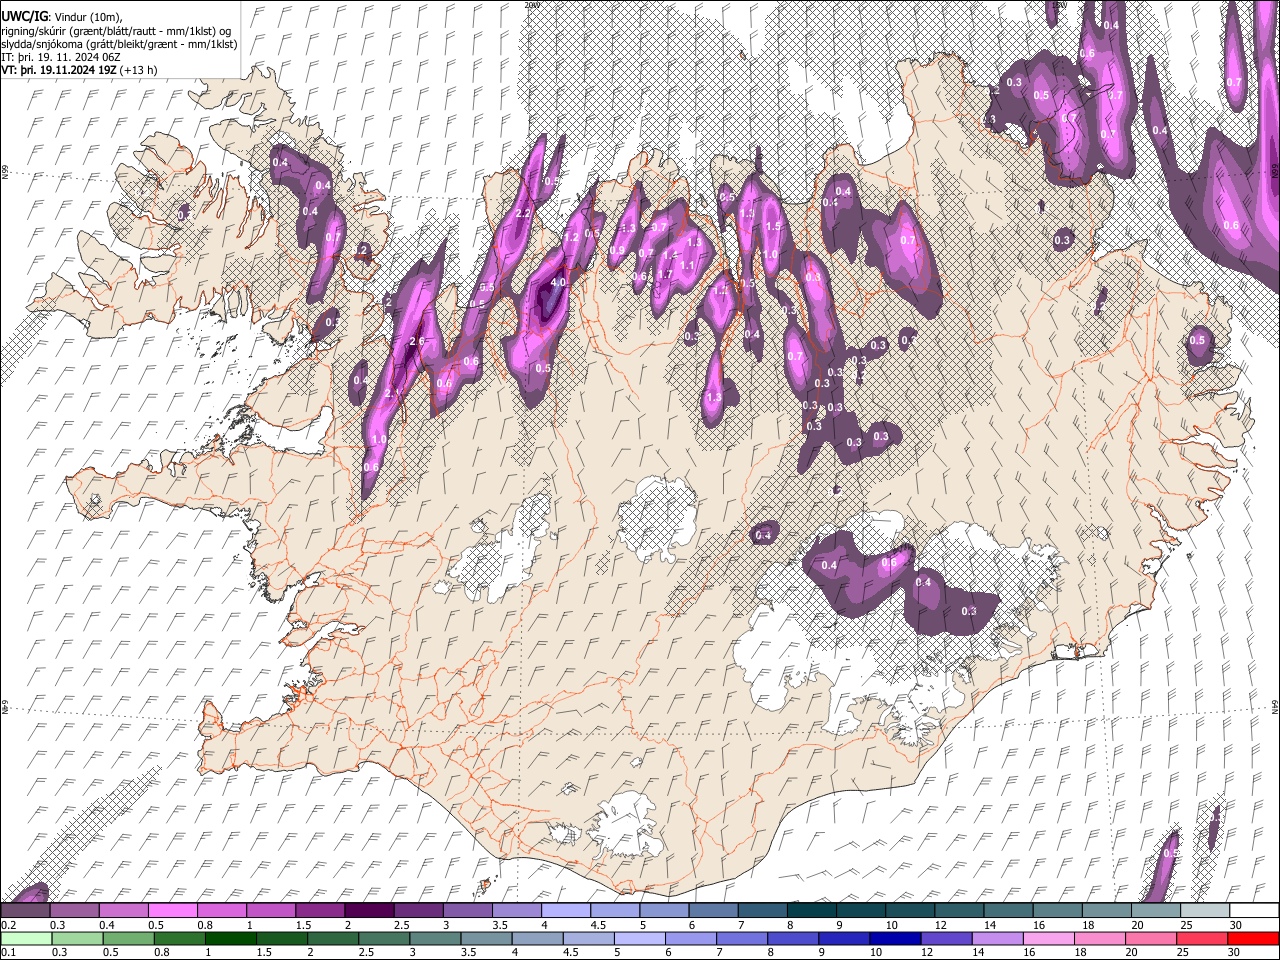This screenshot has width=1280, height=960.
Task: Select the light lavender 4–4.5 upper legend swatch
Action: click(x=568, y=911)
